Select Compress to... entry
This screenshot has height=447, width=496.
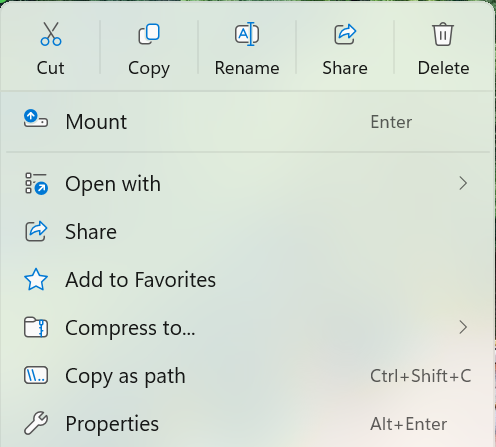248,327
